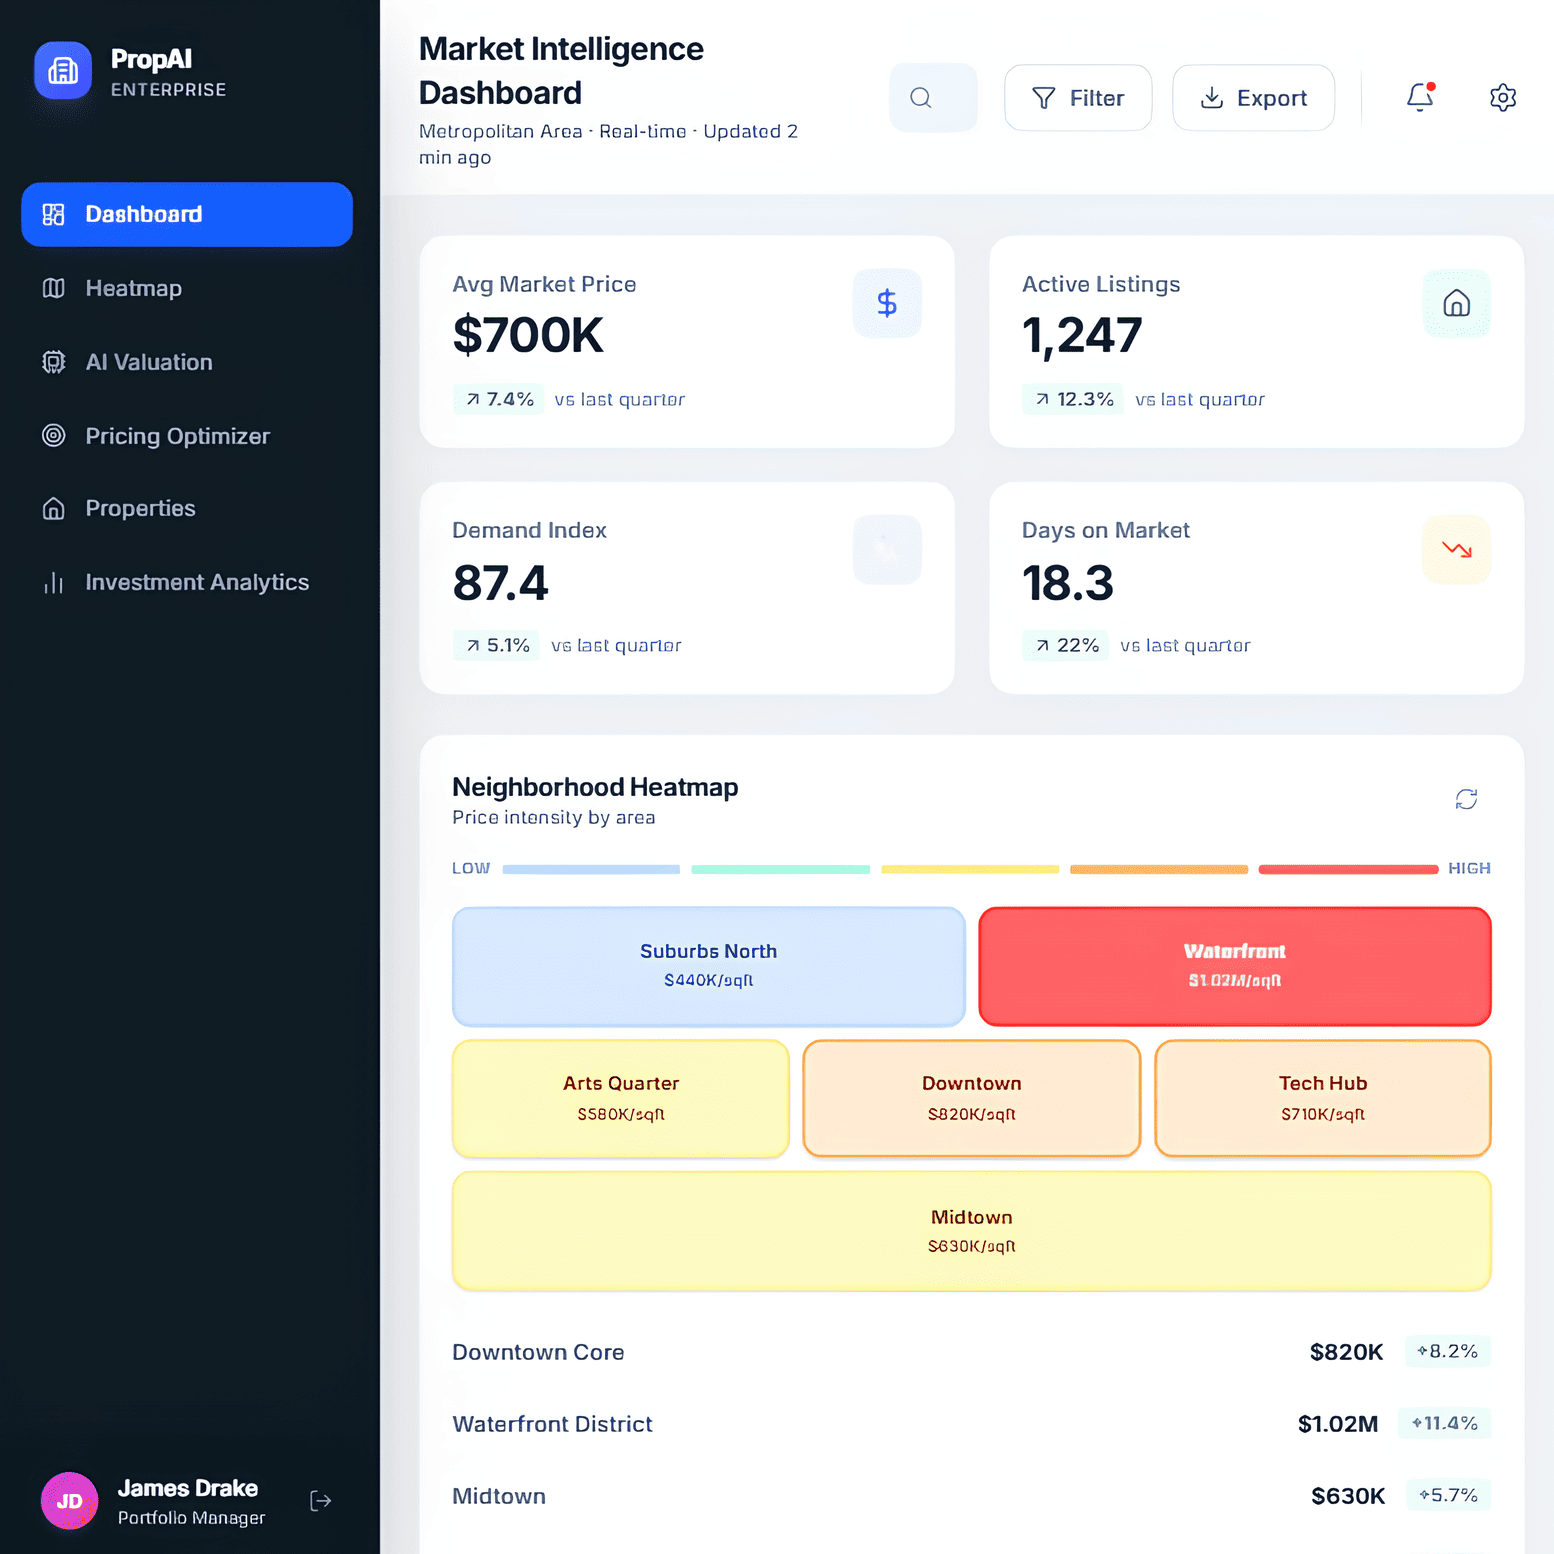Screen dimensions: 1554x1554
Task: Click the JD user avatar
Action: (69, 1500)
